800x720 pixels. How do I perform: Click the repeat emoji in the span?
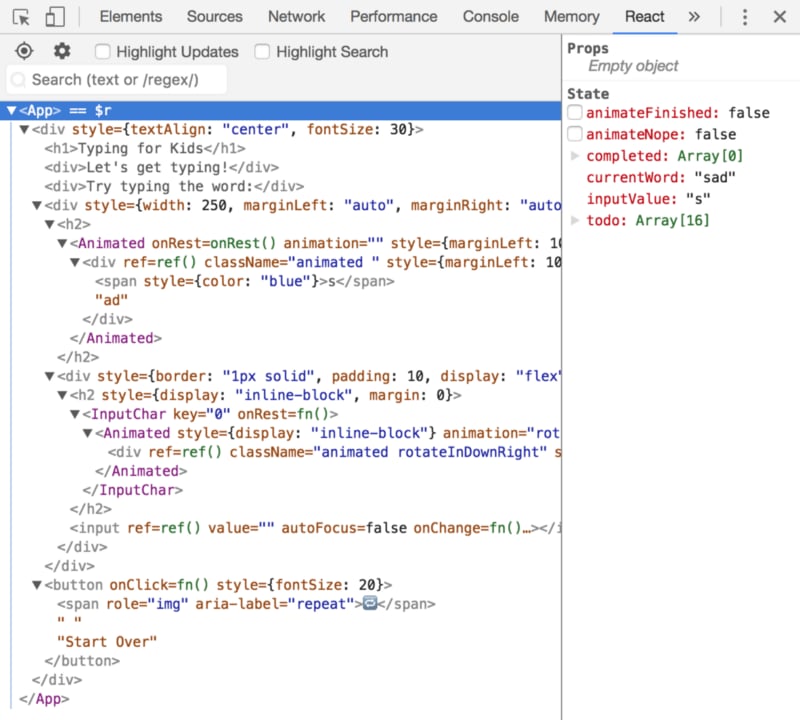pos(370,603)
